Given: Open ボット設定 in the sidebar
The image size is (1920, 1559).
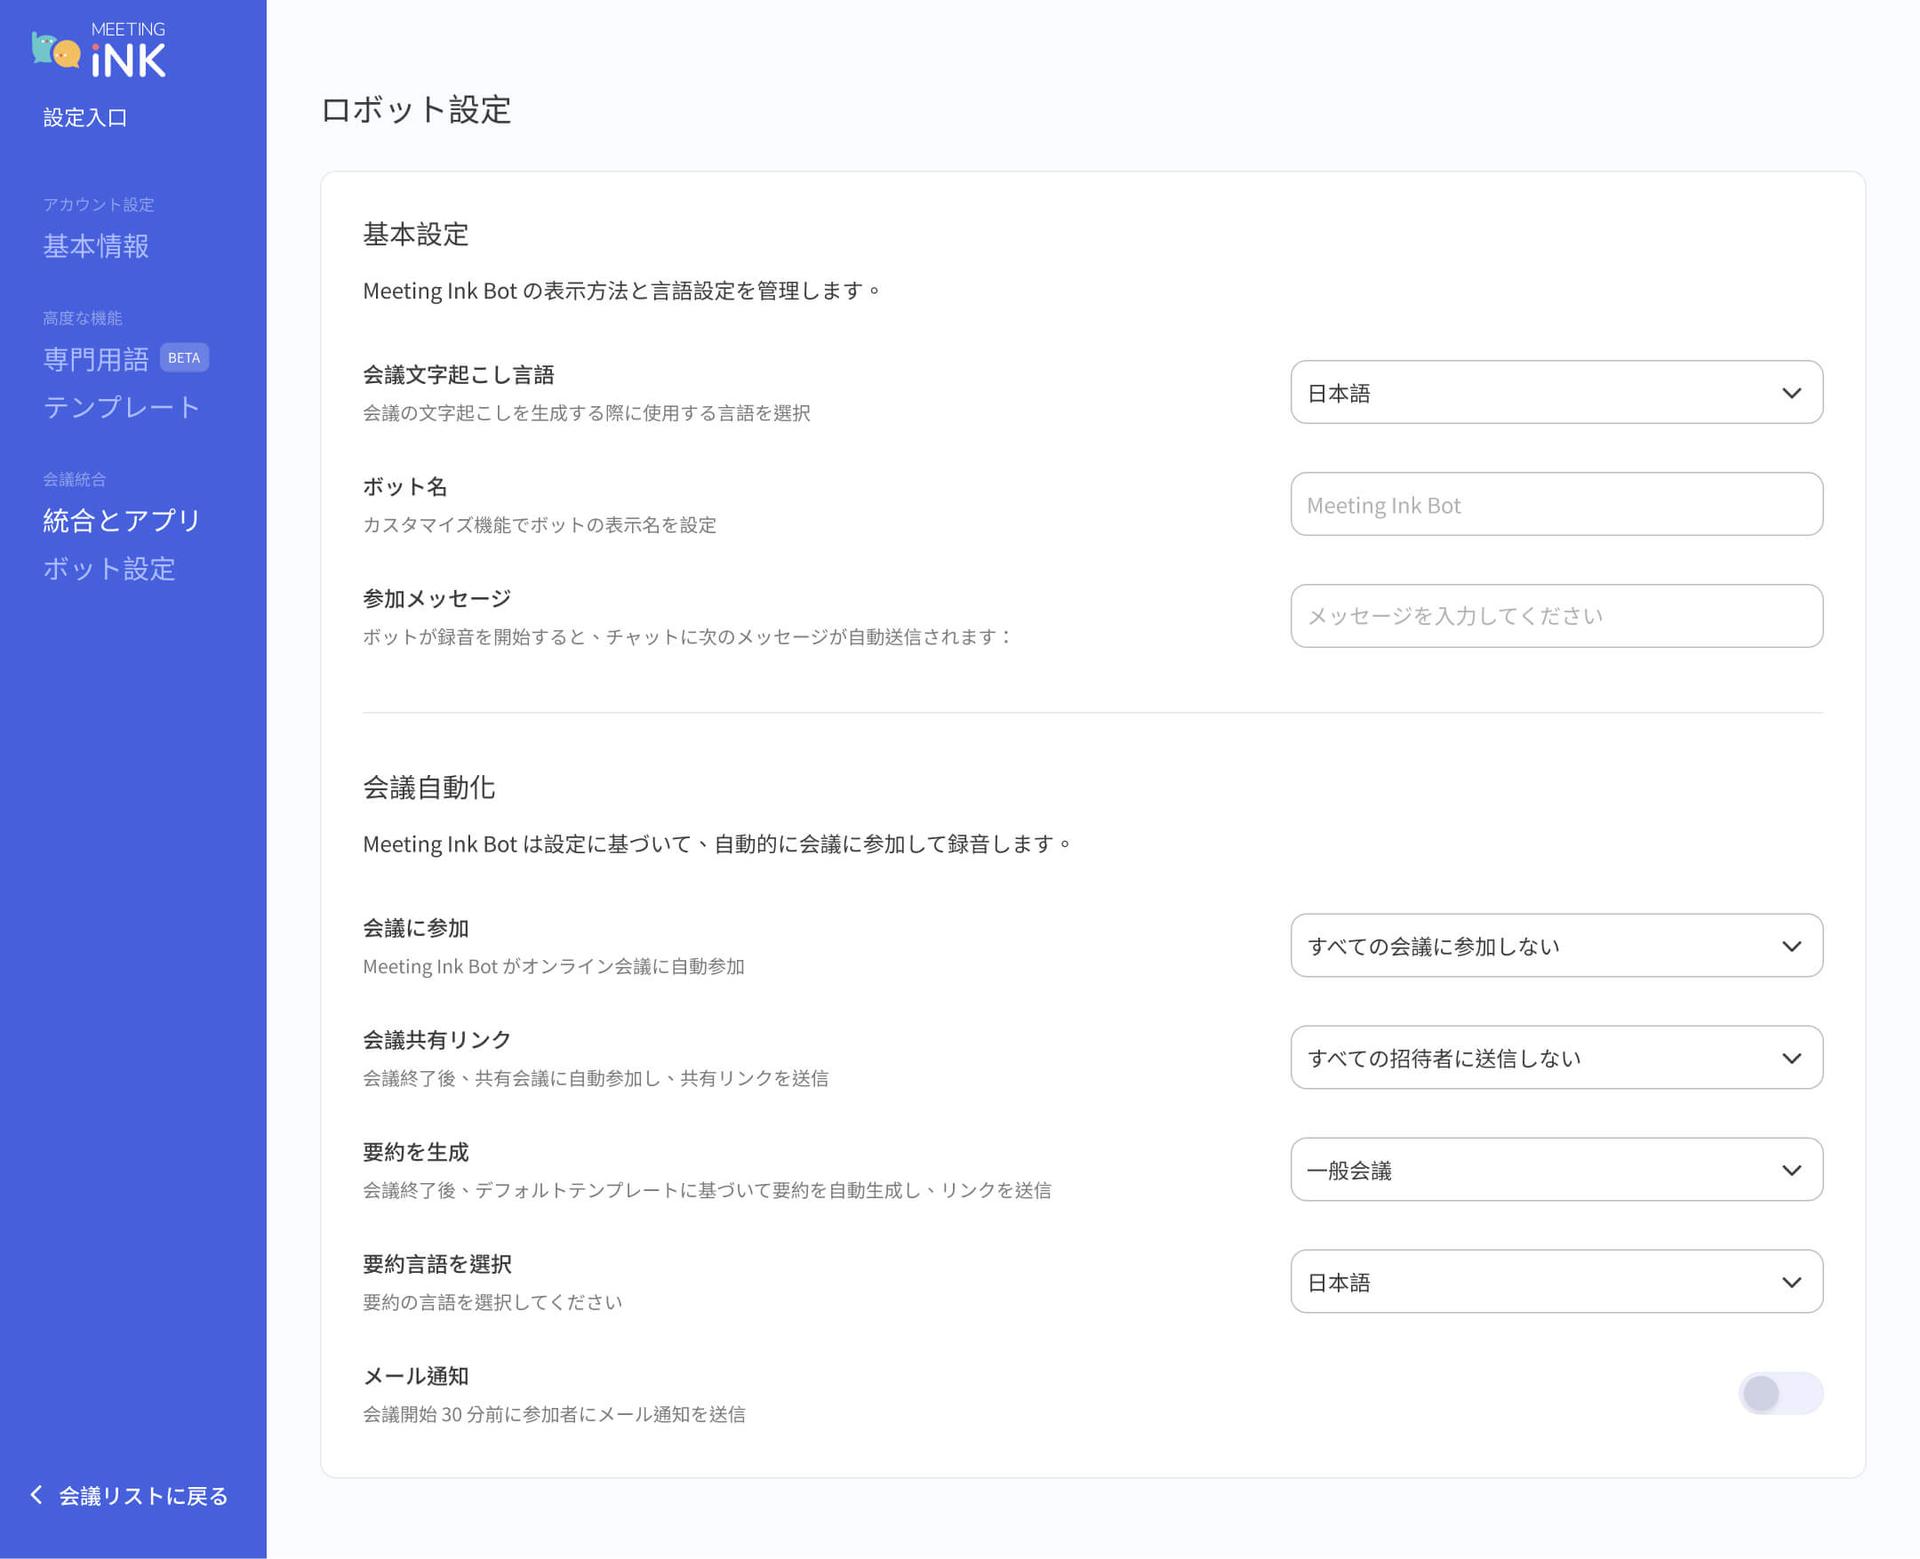Looking at the screenshot, I should coord(109,569).
